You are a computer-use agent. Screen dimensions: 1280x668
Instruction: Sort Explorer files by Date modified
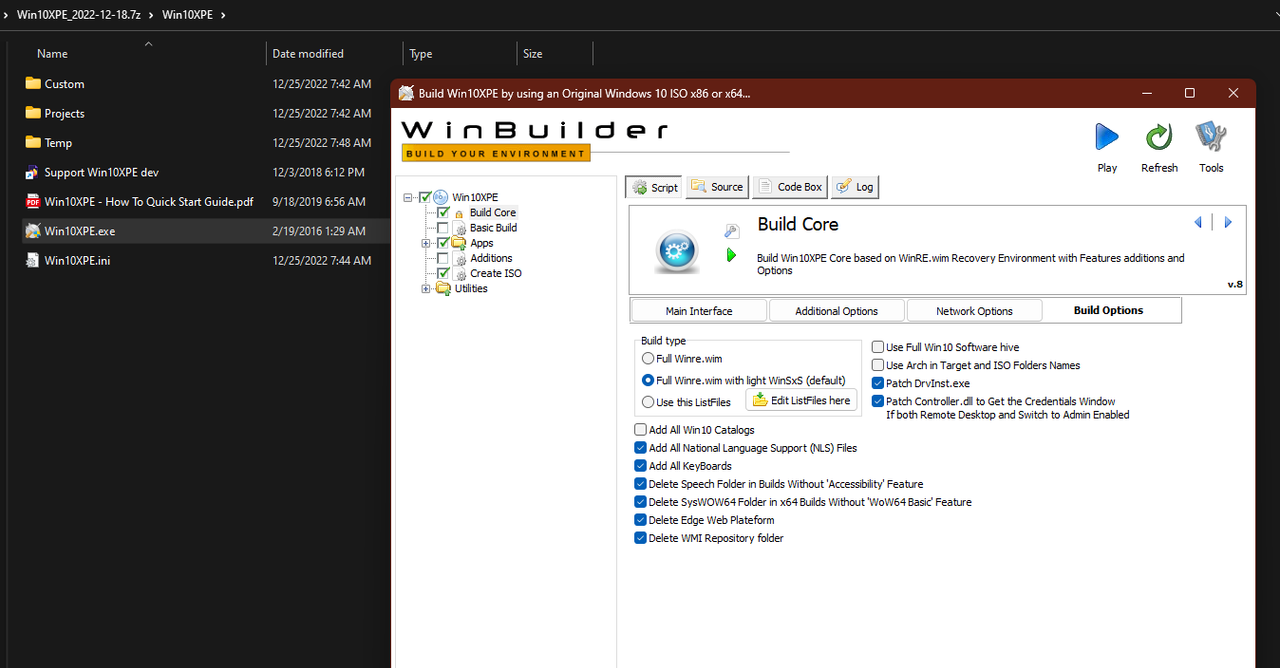click(x=308, y=54)
